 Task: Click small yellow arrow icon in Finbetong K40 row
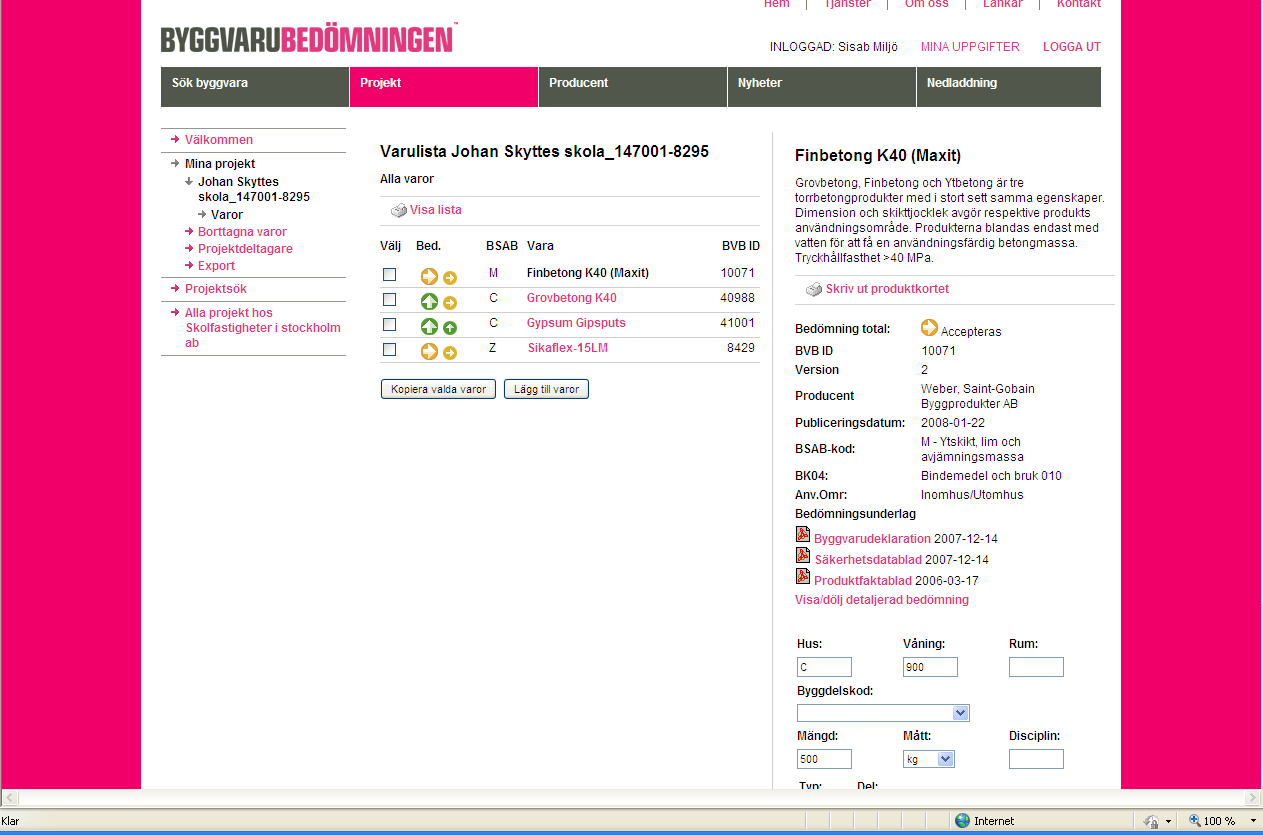450,278
